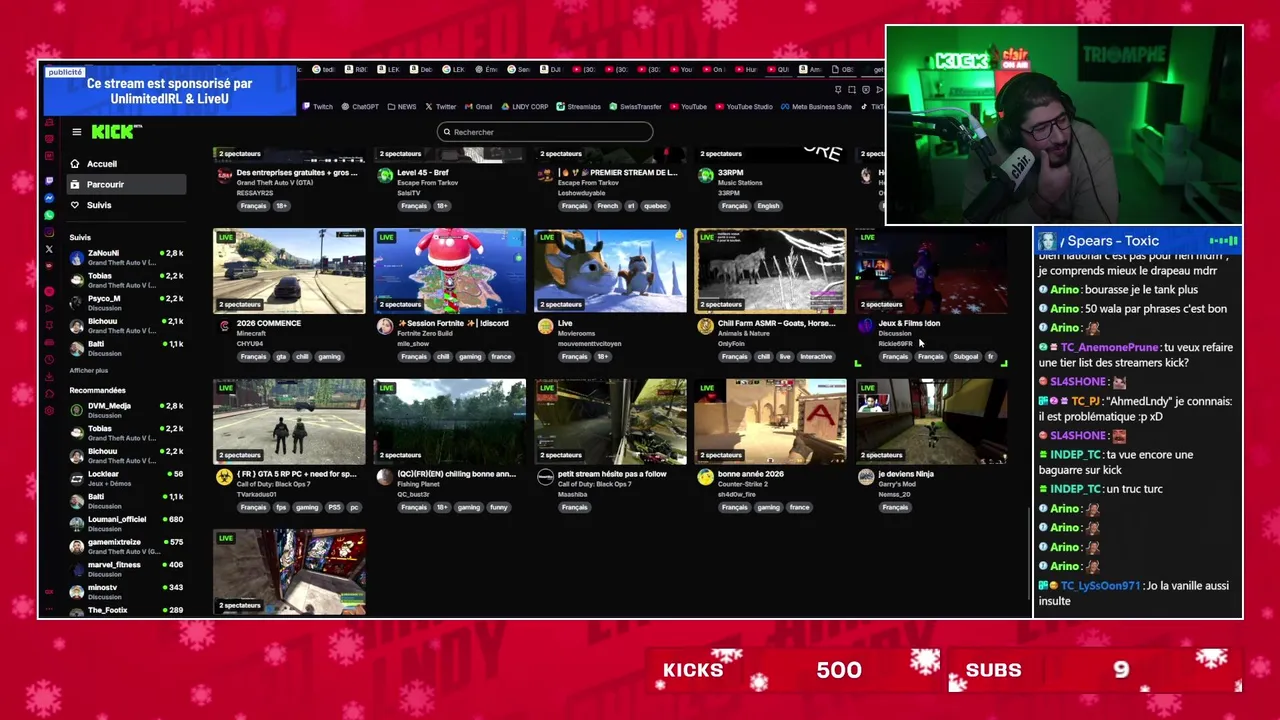
Task: Select PS5 tag under GTA 5 RP
Action: pyautogui.click(x=334, y=507)
